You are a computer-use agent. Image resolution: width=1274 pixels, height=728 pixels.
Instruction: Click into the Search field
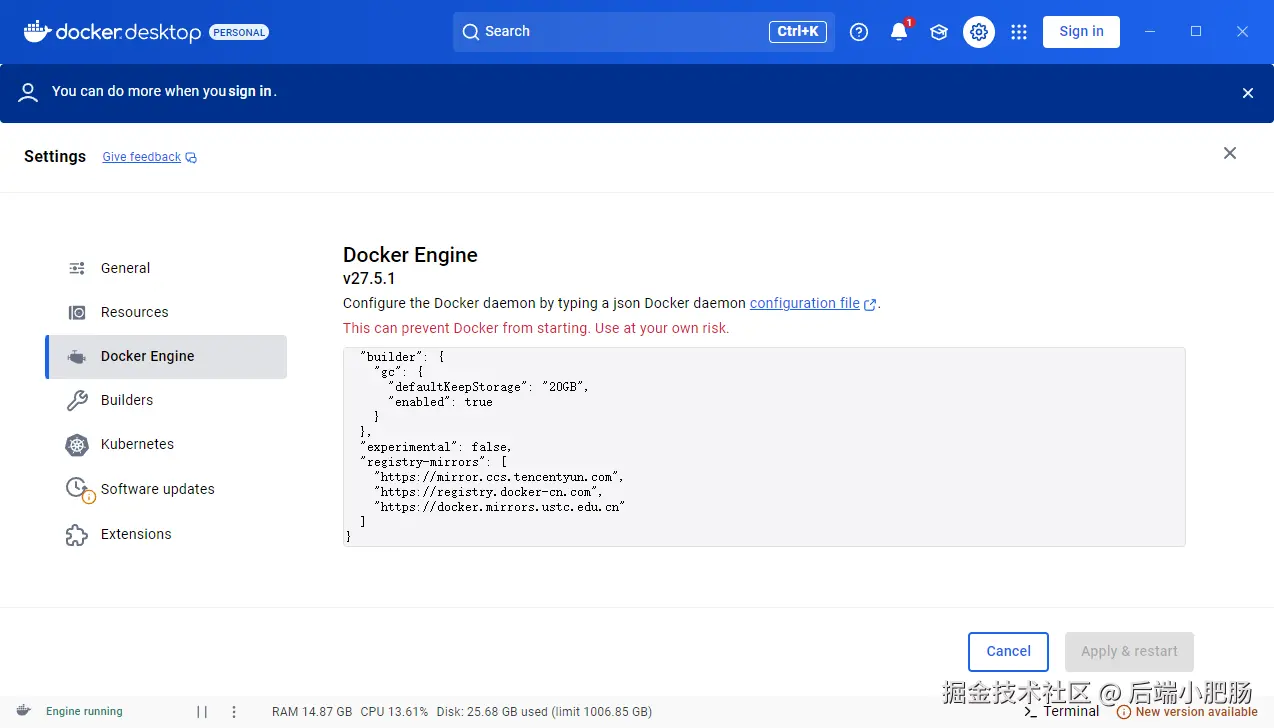[x=644, y=32]
